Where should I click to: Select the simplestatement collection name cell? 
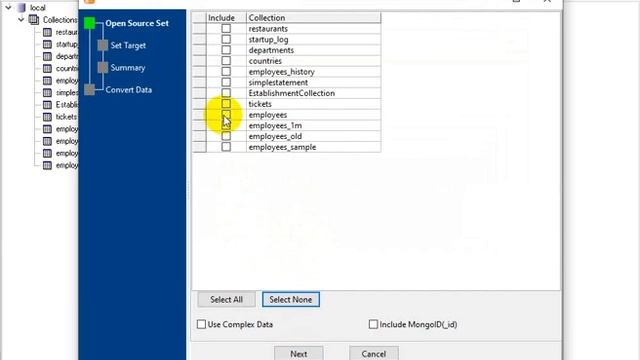click(x=313, y=82)
